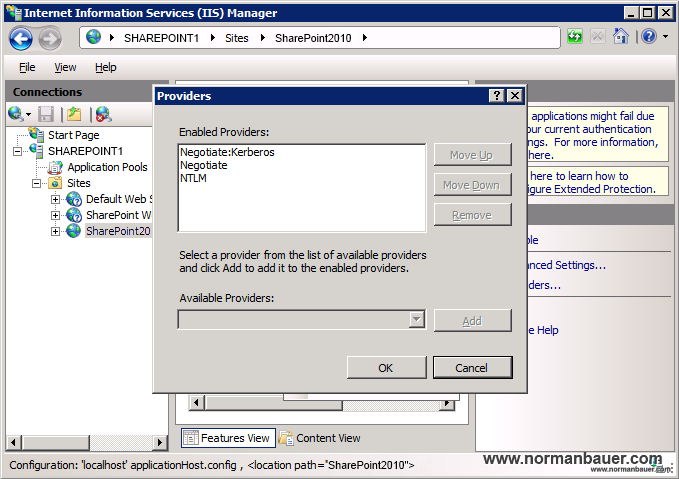This screenshot has width=679, height=479.
Task: Collapse the Sites tree node
Action: coord(36,184)
